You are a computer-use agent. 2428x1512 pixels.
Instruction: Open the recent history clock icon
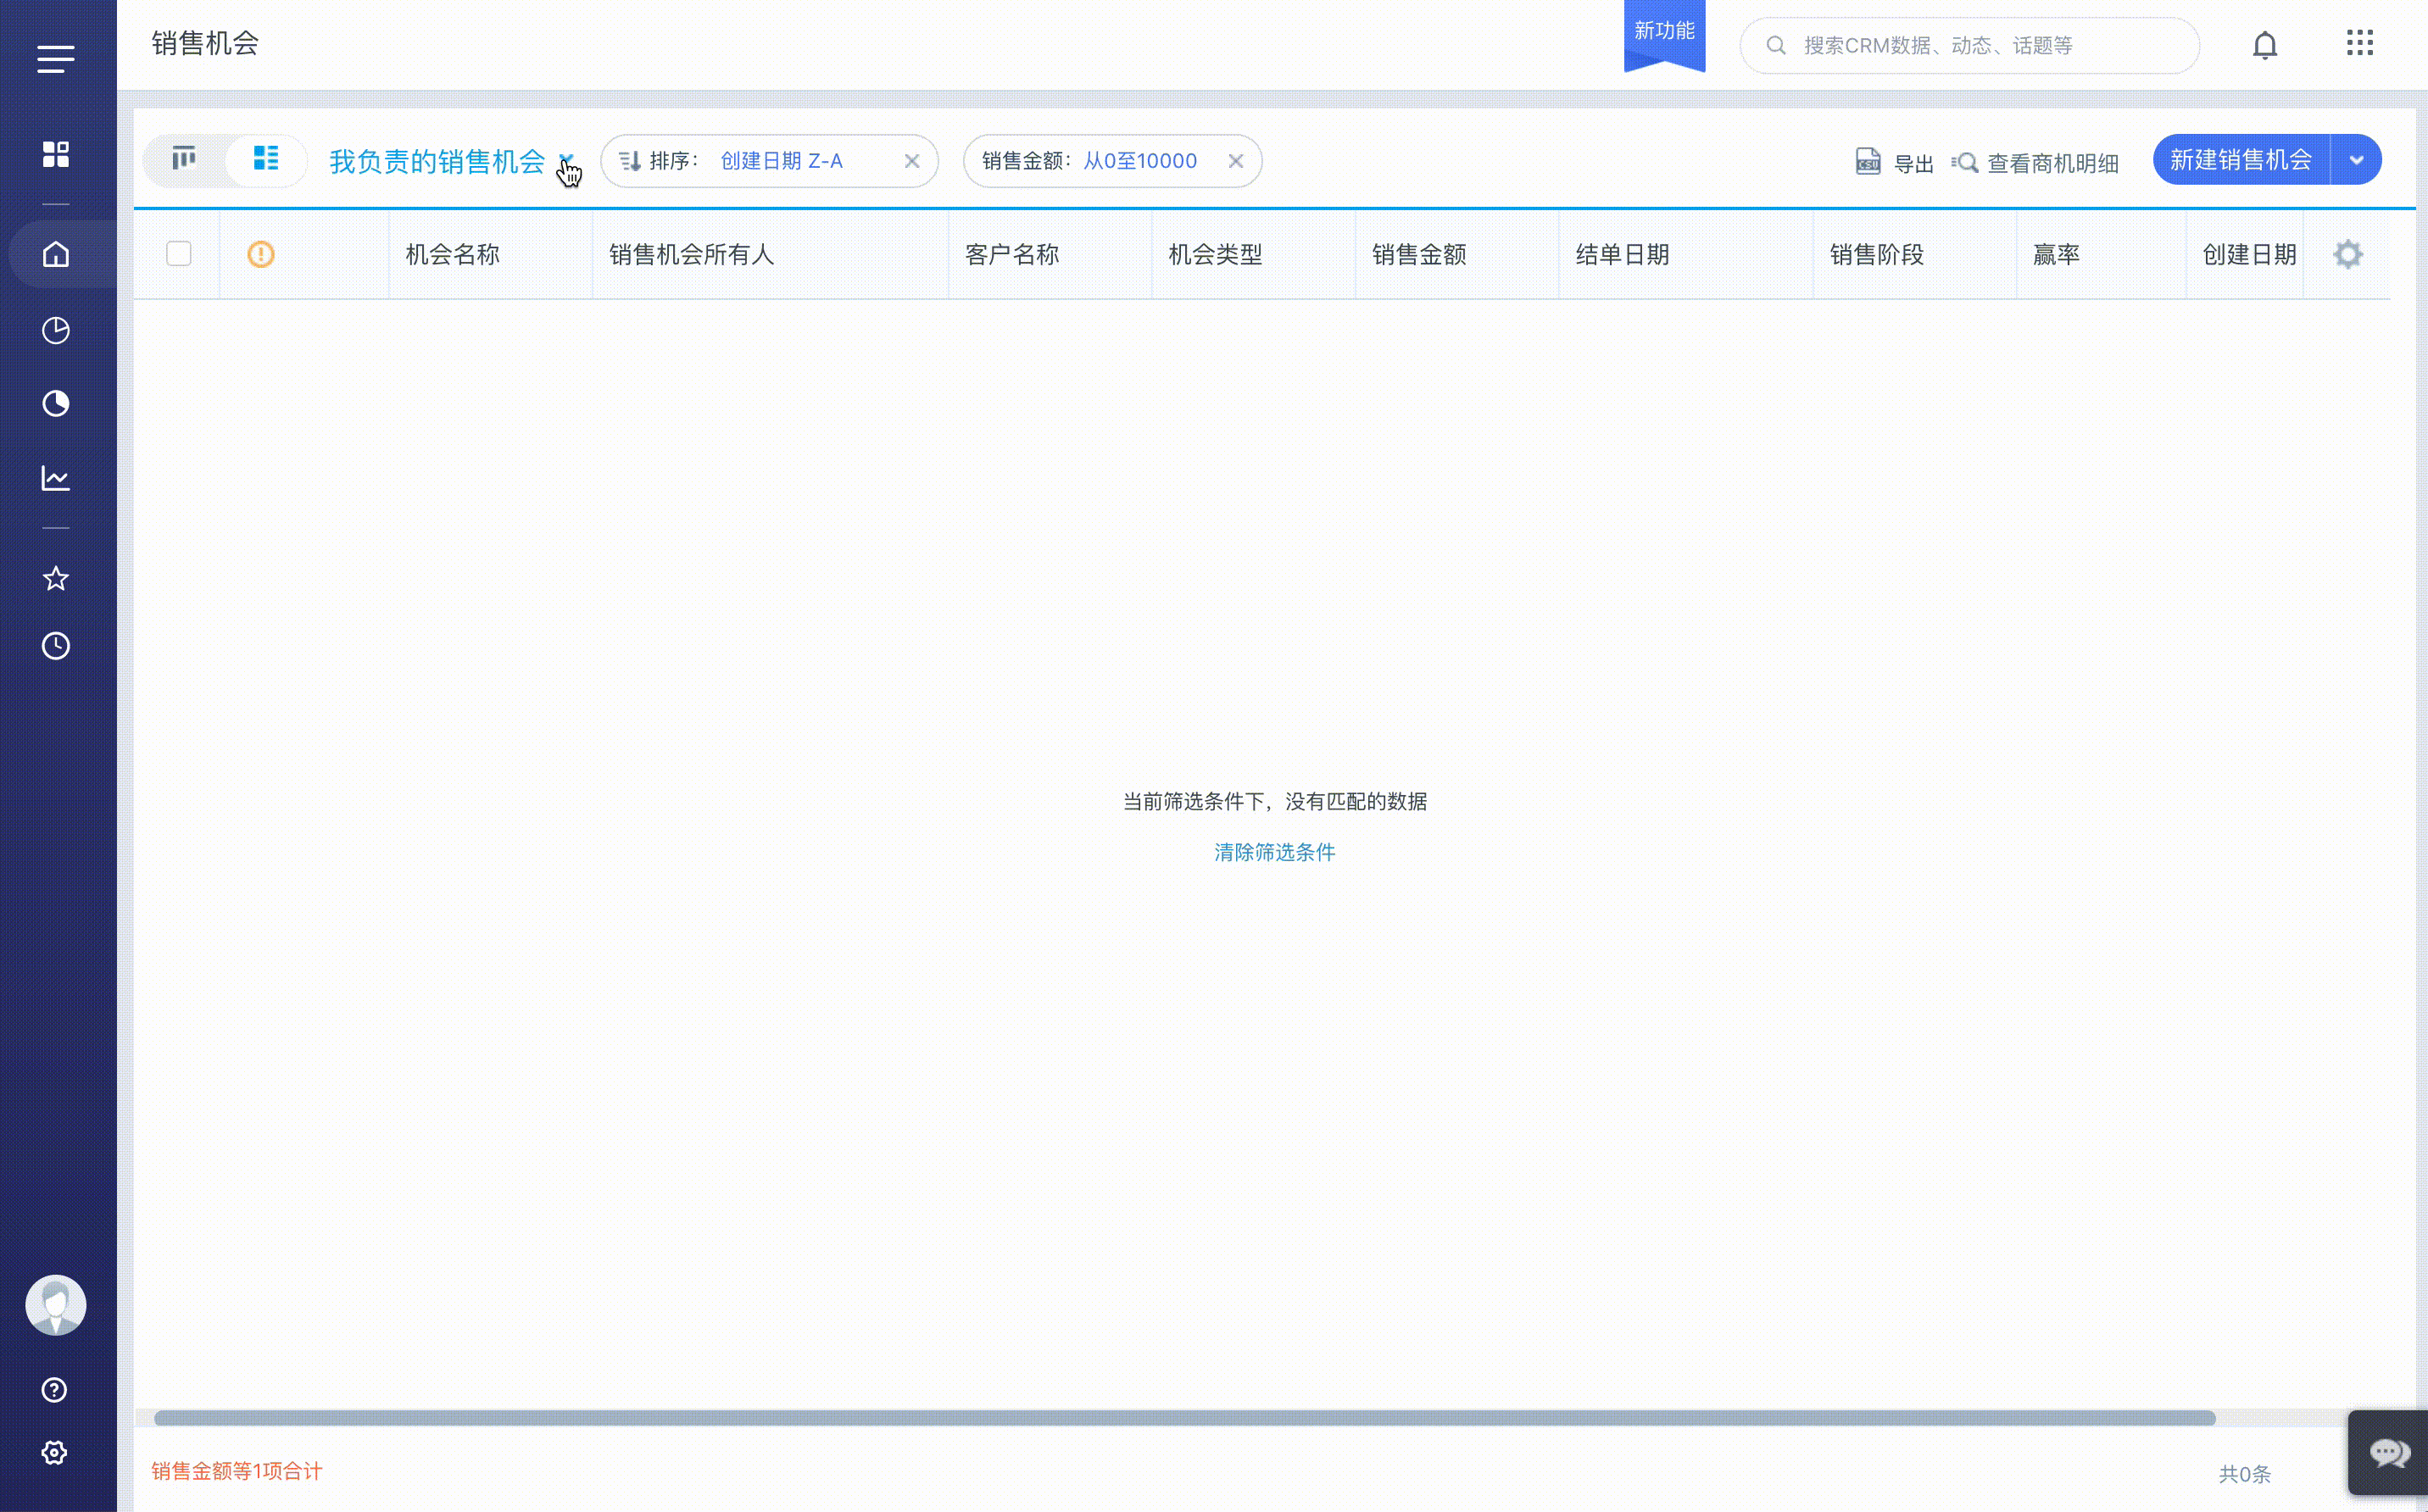point(56,645)
